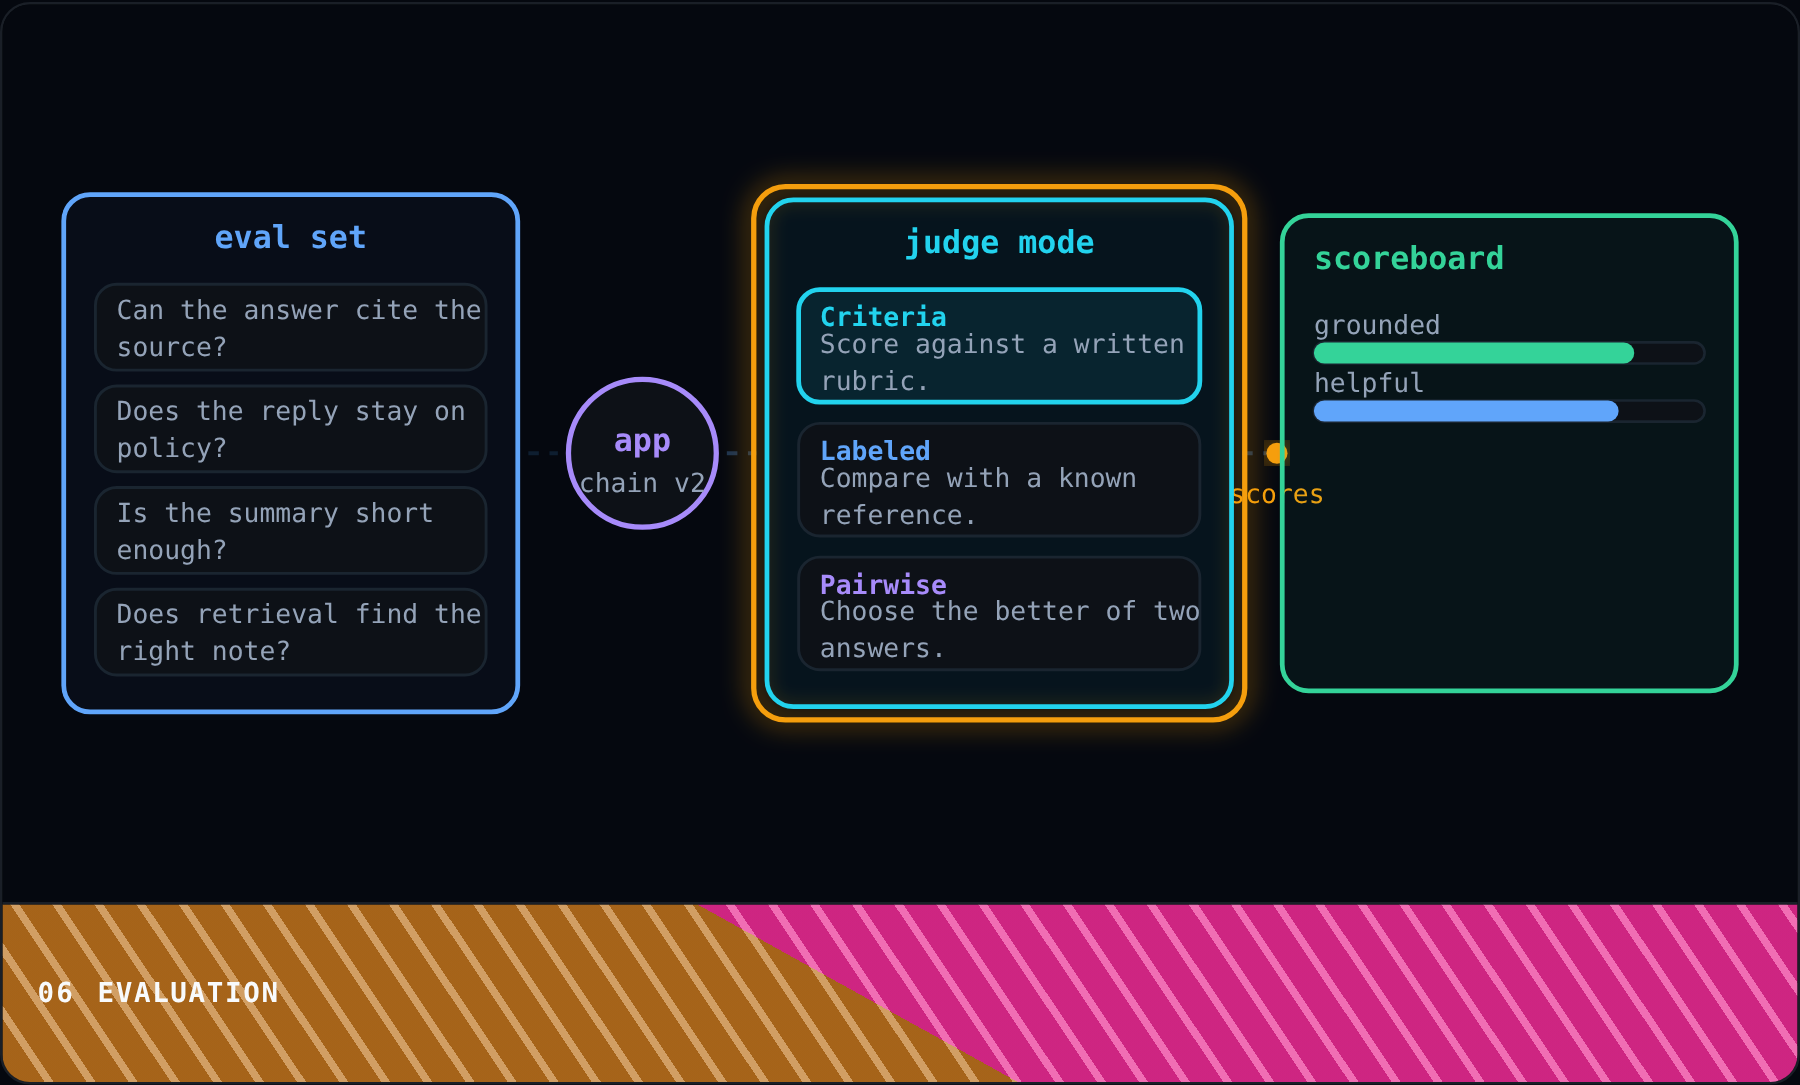Select the Criteria judge mode card
Viewport: 1800px width, 1085px height.
[x=999, y=346]
